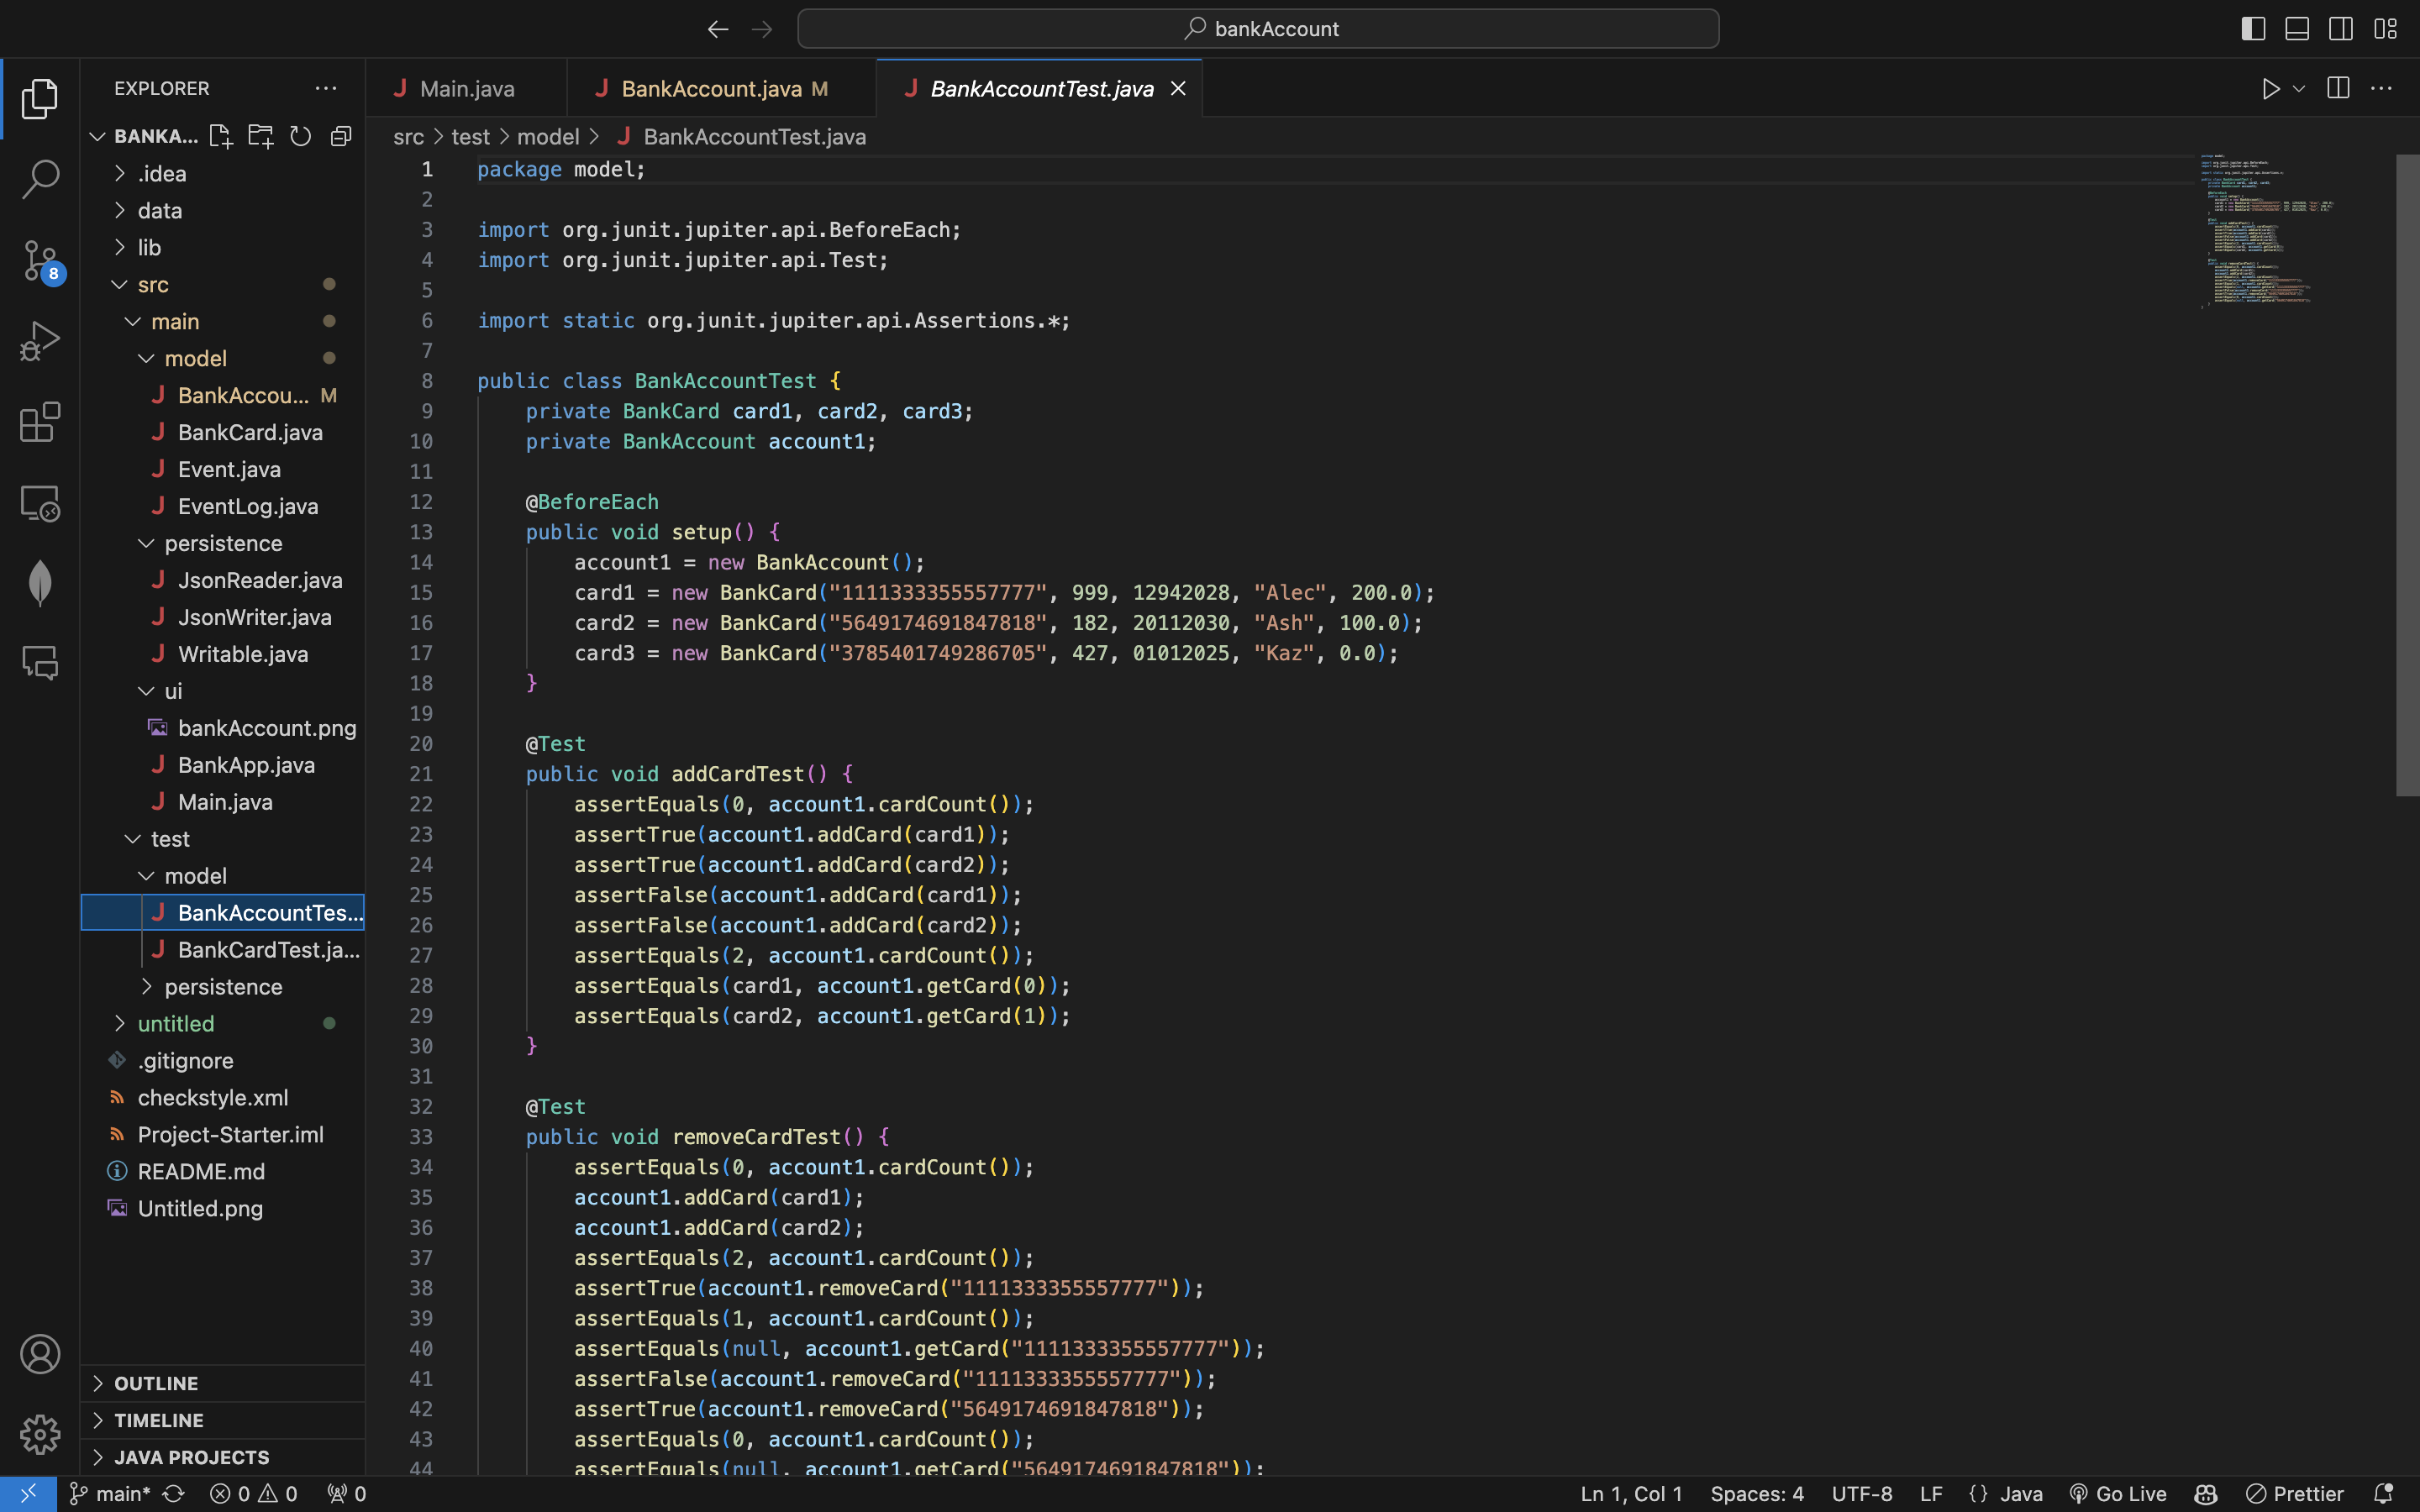Open README.md in the explorer
Viewport: 2420px width, 1512px height.
222,1172
